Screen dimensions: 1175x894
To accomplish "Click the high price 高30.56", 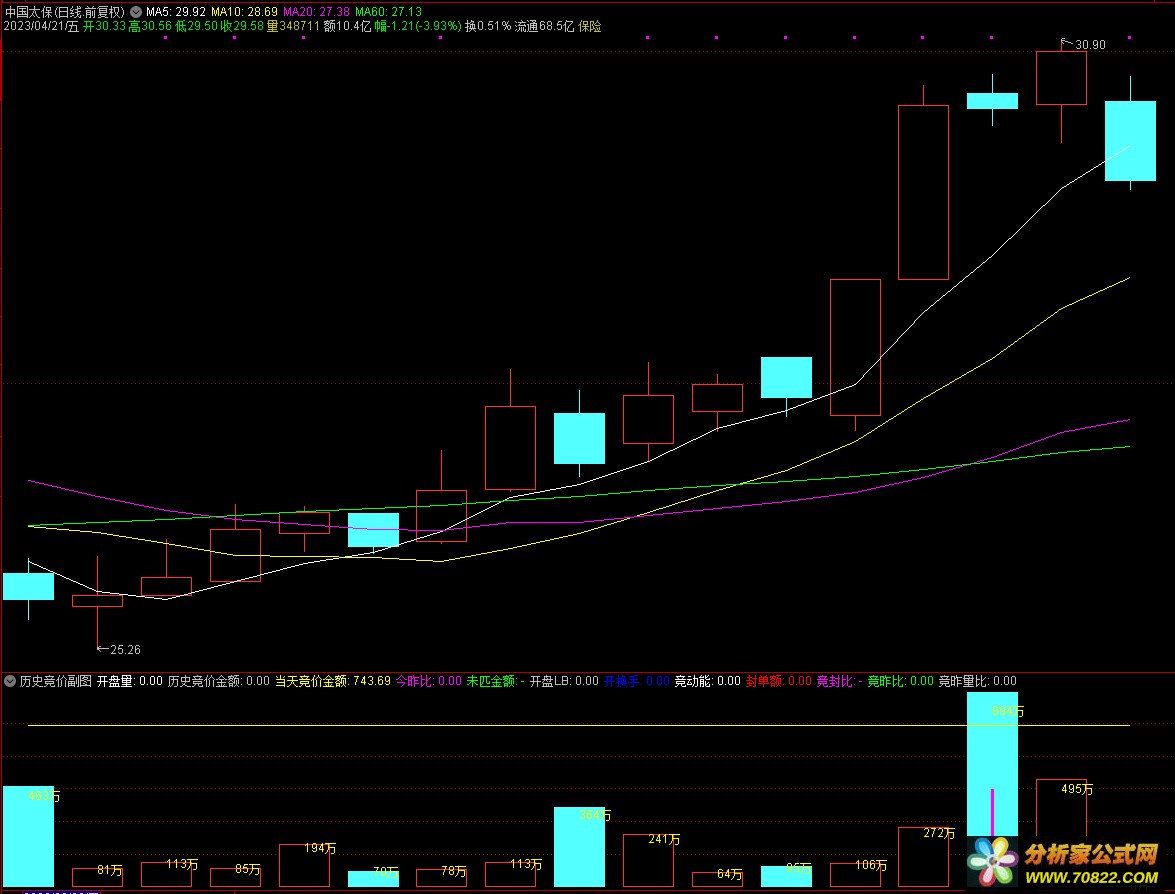I will point(150,26).
